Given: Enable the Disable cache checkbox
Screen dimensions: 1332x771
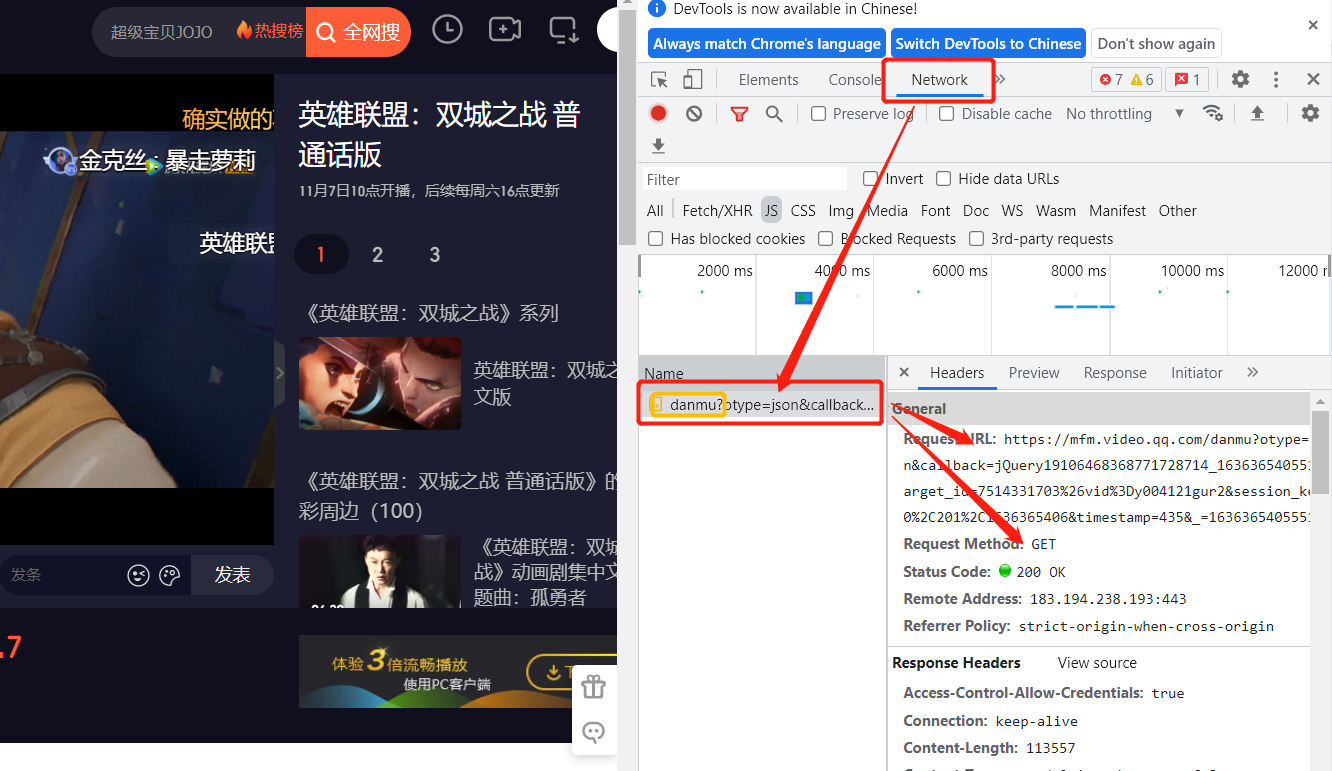Looking at the screenshot, I should (947, 114).
